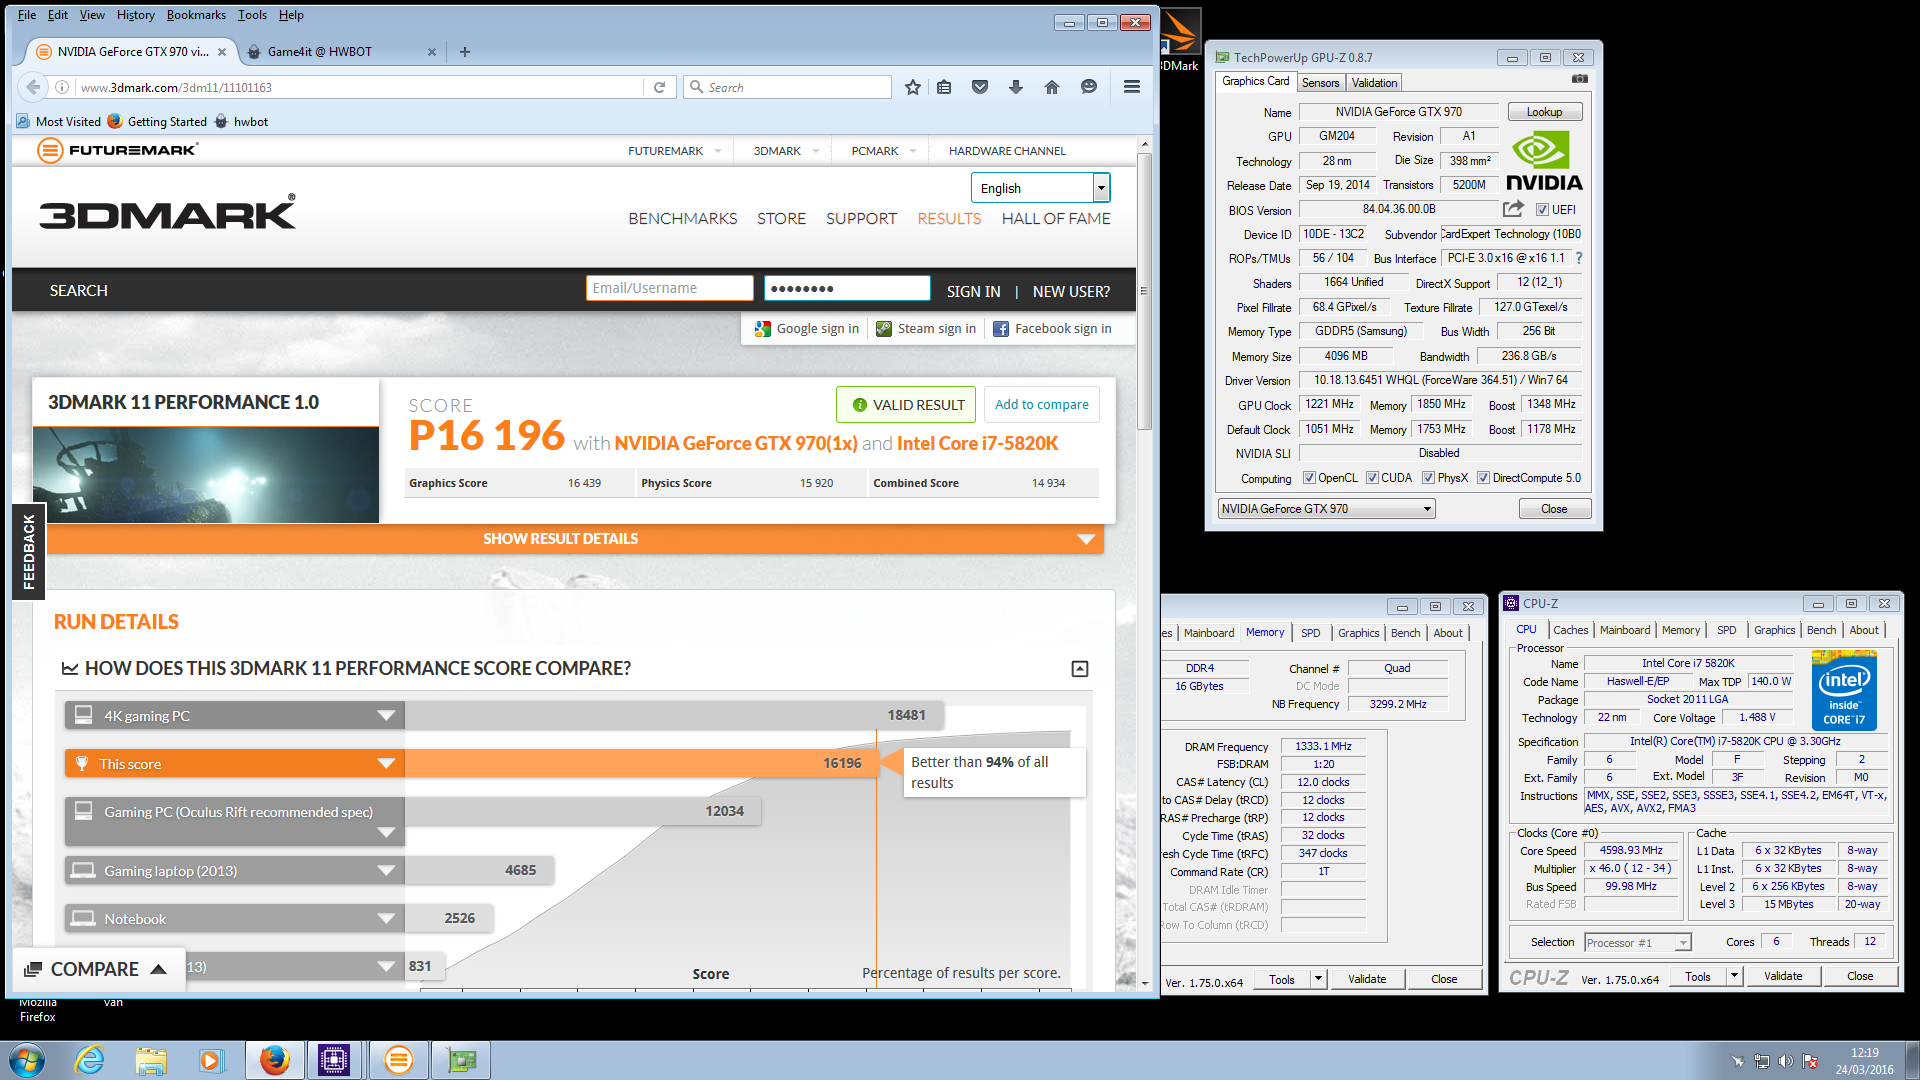
Task: Toggle the PhysX checkbox
Action: point(1429,478)
